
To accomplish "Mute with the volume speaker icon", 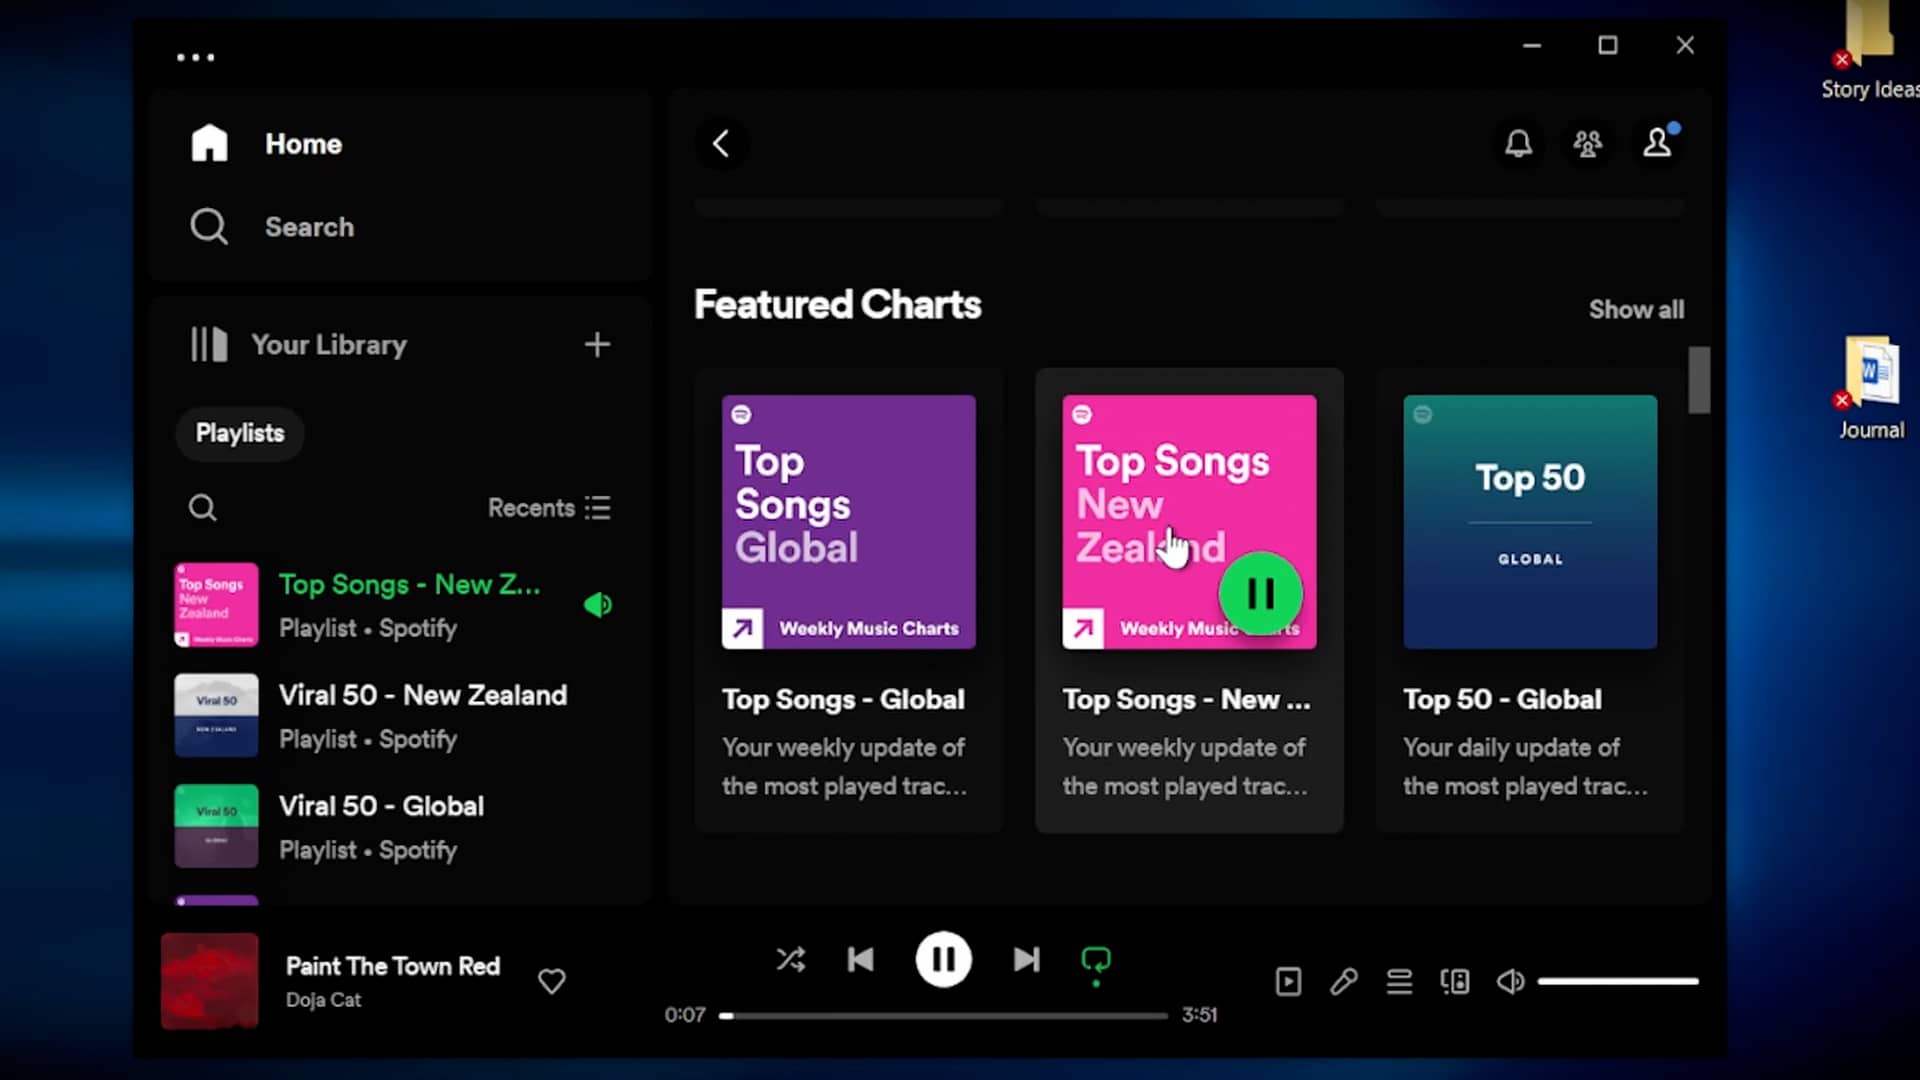I will pos(1510,982).
